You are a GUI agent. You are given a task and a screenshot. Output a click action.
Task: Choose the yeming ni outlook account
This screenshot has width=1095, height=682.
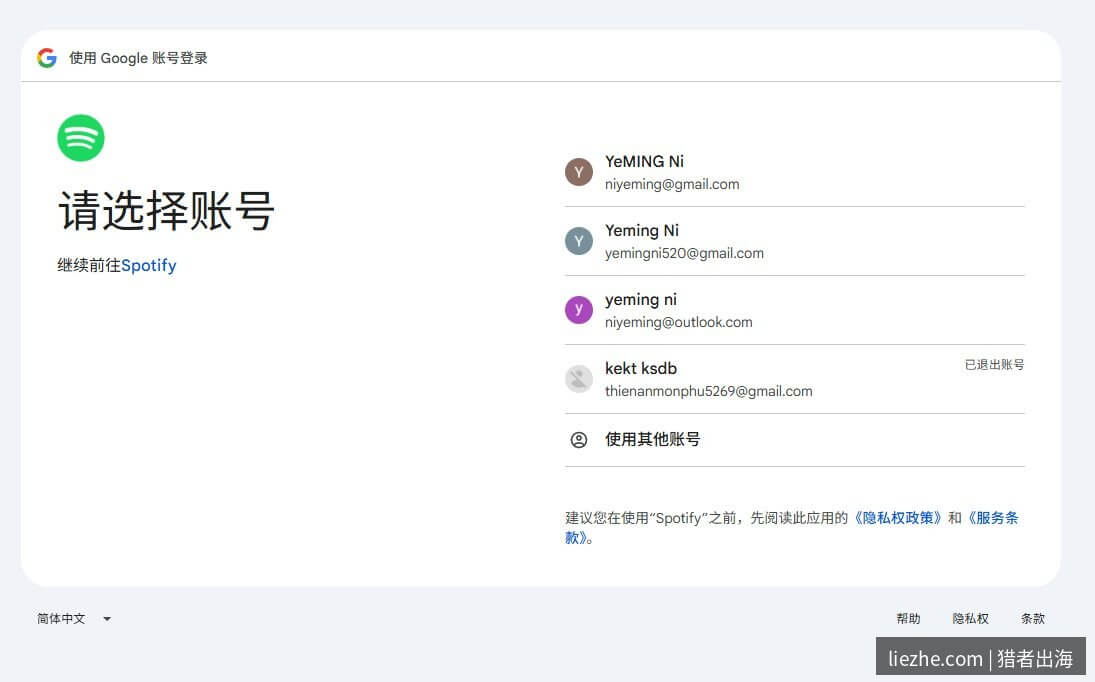point(795,311)
